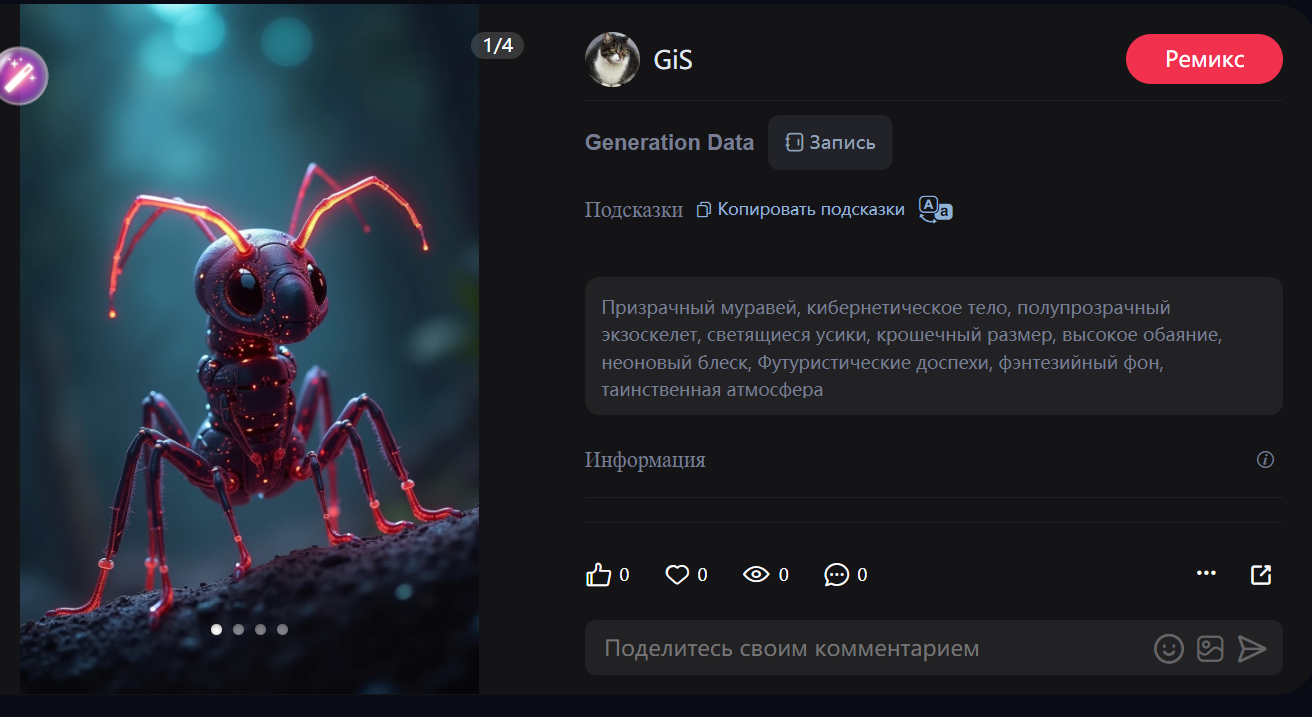Open the external share icon

click(1261, 574)
